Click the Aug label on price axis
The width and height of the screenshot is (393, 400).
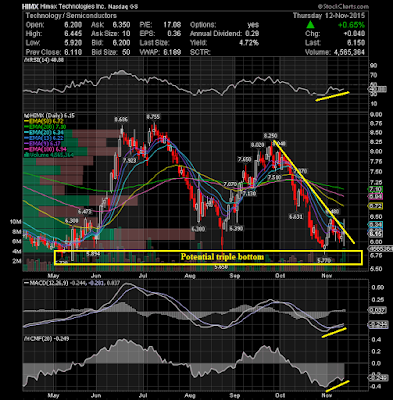(190, 276)
